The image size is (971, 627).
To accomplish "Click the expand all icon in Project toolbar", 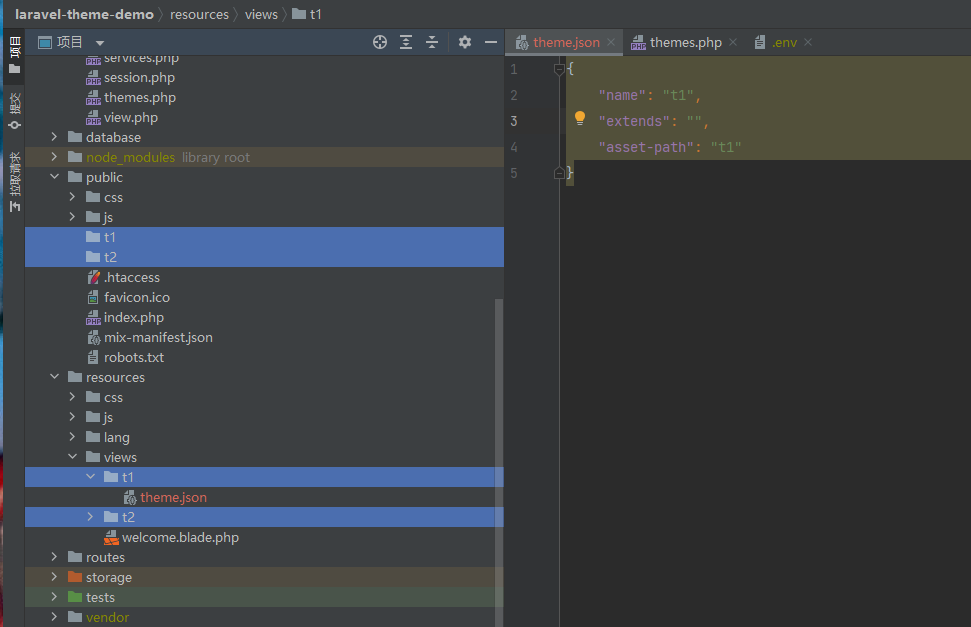I will coord(406,42).
